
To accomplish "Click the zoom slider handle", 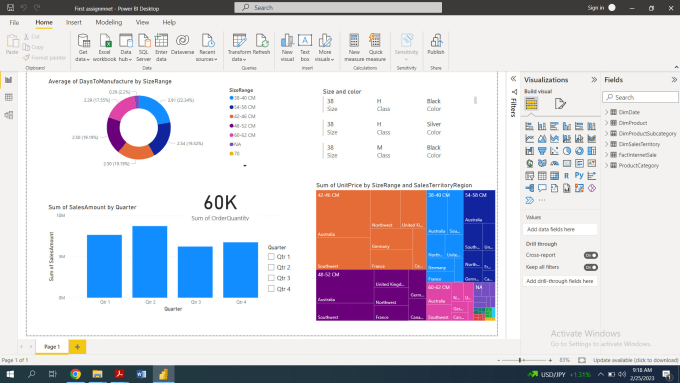I will coord(520,360).
